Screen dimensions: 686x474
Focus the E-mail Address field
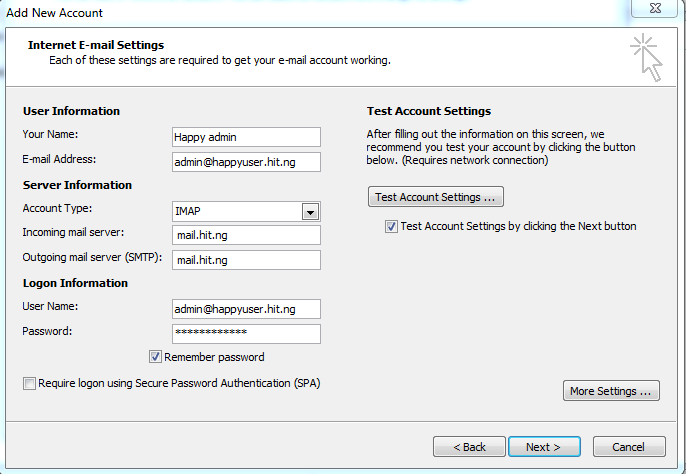tap(246, 162)
